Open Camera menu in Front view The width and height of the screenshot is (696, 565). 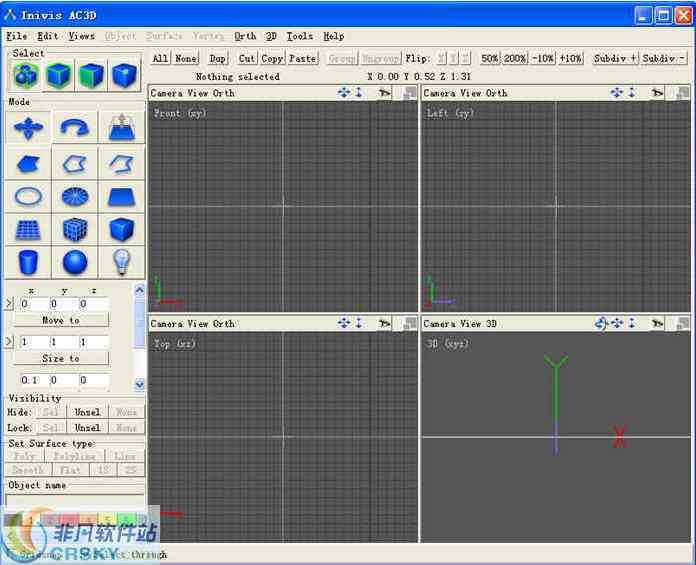(166, 93)
